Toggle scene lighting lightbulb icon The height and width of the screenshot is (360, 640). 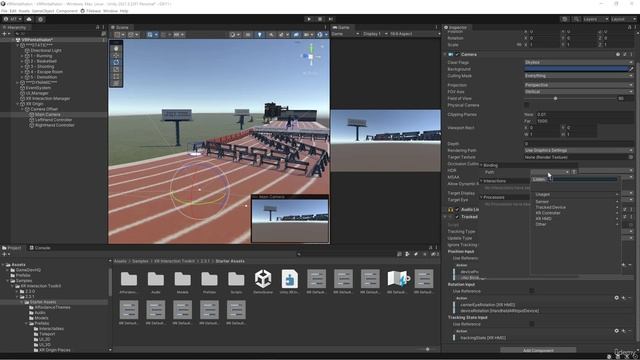pyautogui.click(x=259, y=35)
